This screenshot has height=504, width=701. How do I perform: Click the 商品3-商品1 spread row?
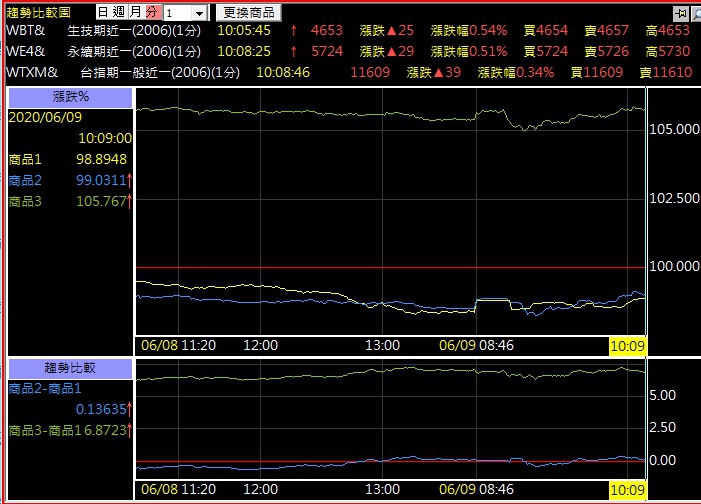(x=71, y=430)
